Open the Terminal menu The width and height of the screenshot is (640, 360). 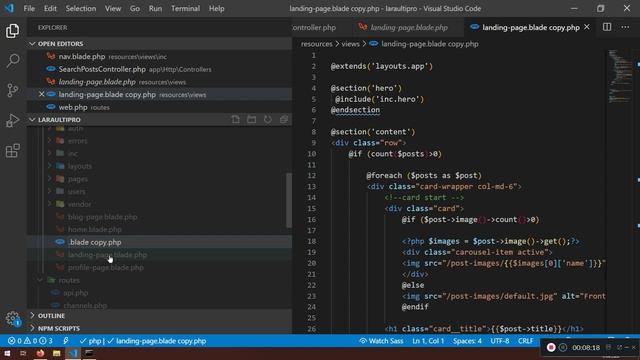coord(185,8)
